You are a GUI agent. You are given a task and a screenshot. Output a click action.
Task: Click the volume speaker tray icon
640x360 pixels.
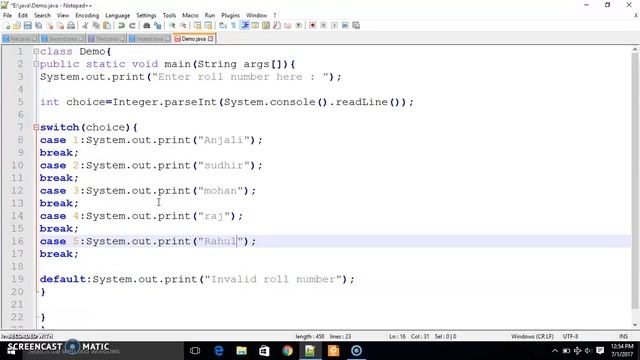pyautogui.click(x=588, y=351)
